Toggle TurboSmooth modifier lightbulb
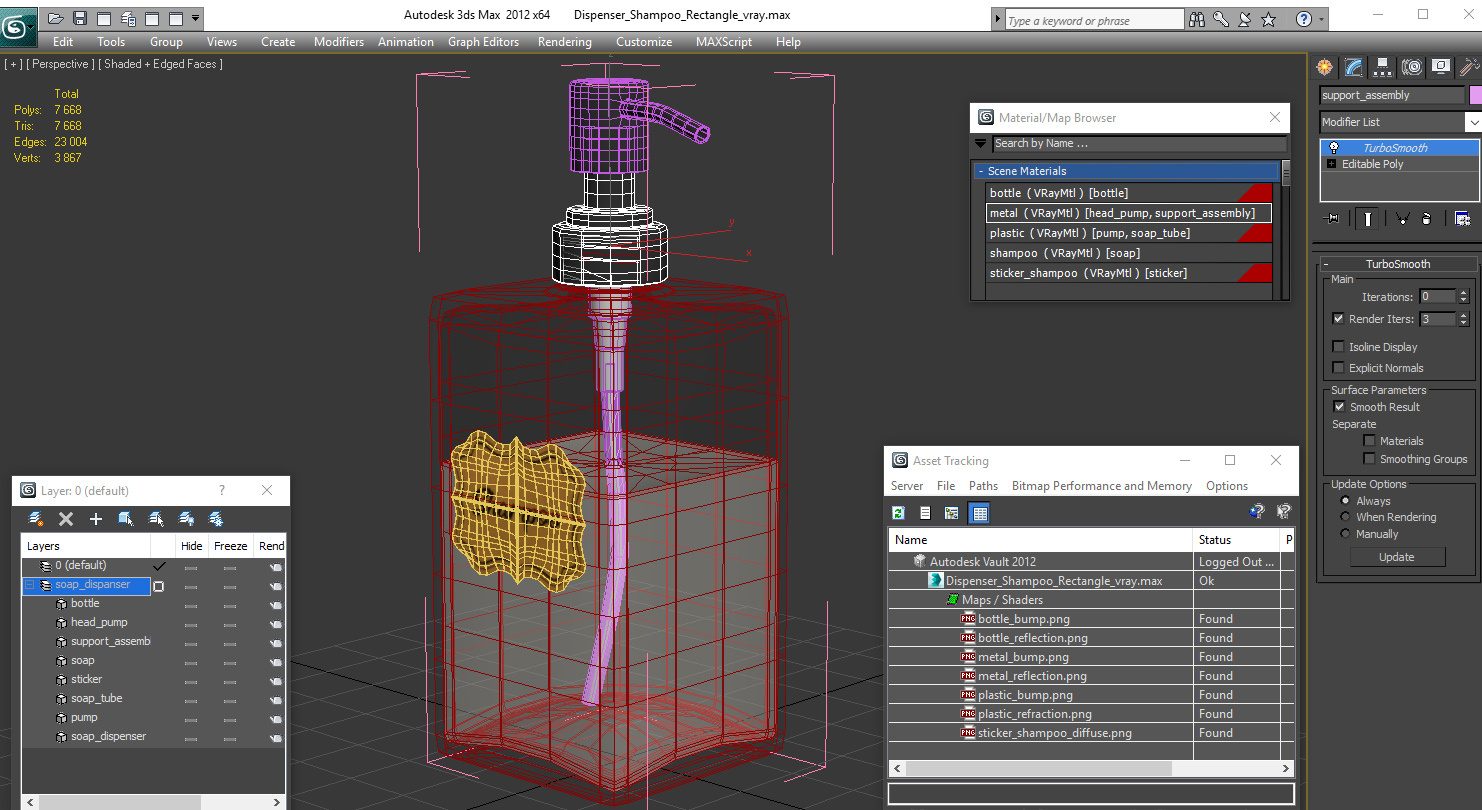 coord(1334,148)
